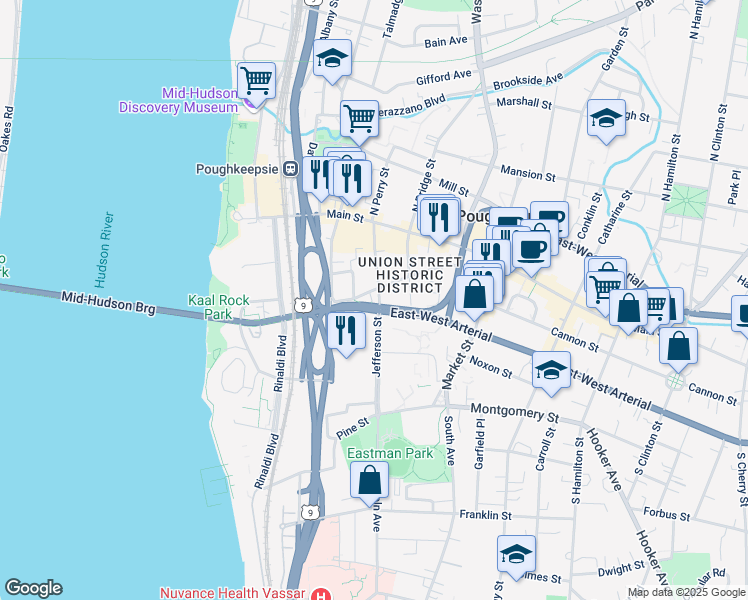Click the school marker south of Franklin St
This screenshot has height=600, width=748.
click(516, 555)
